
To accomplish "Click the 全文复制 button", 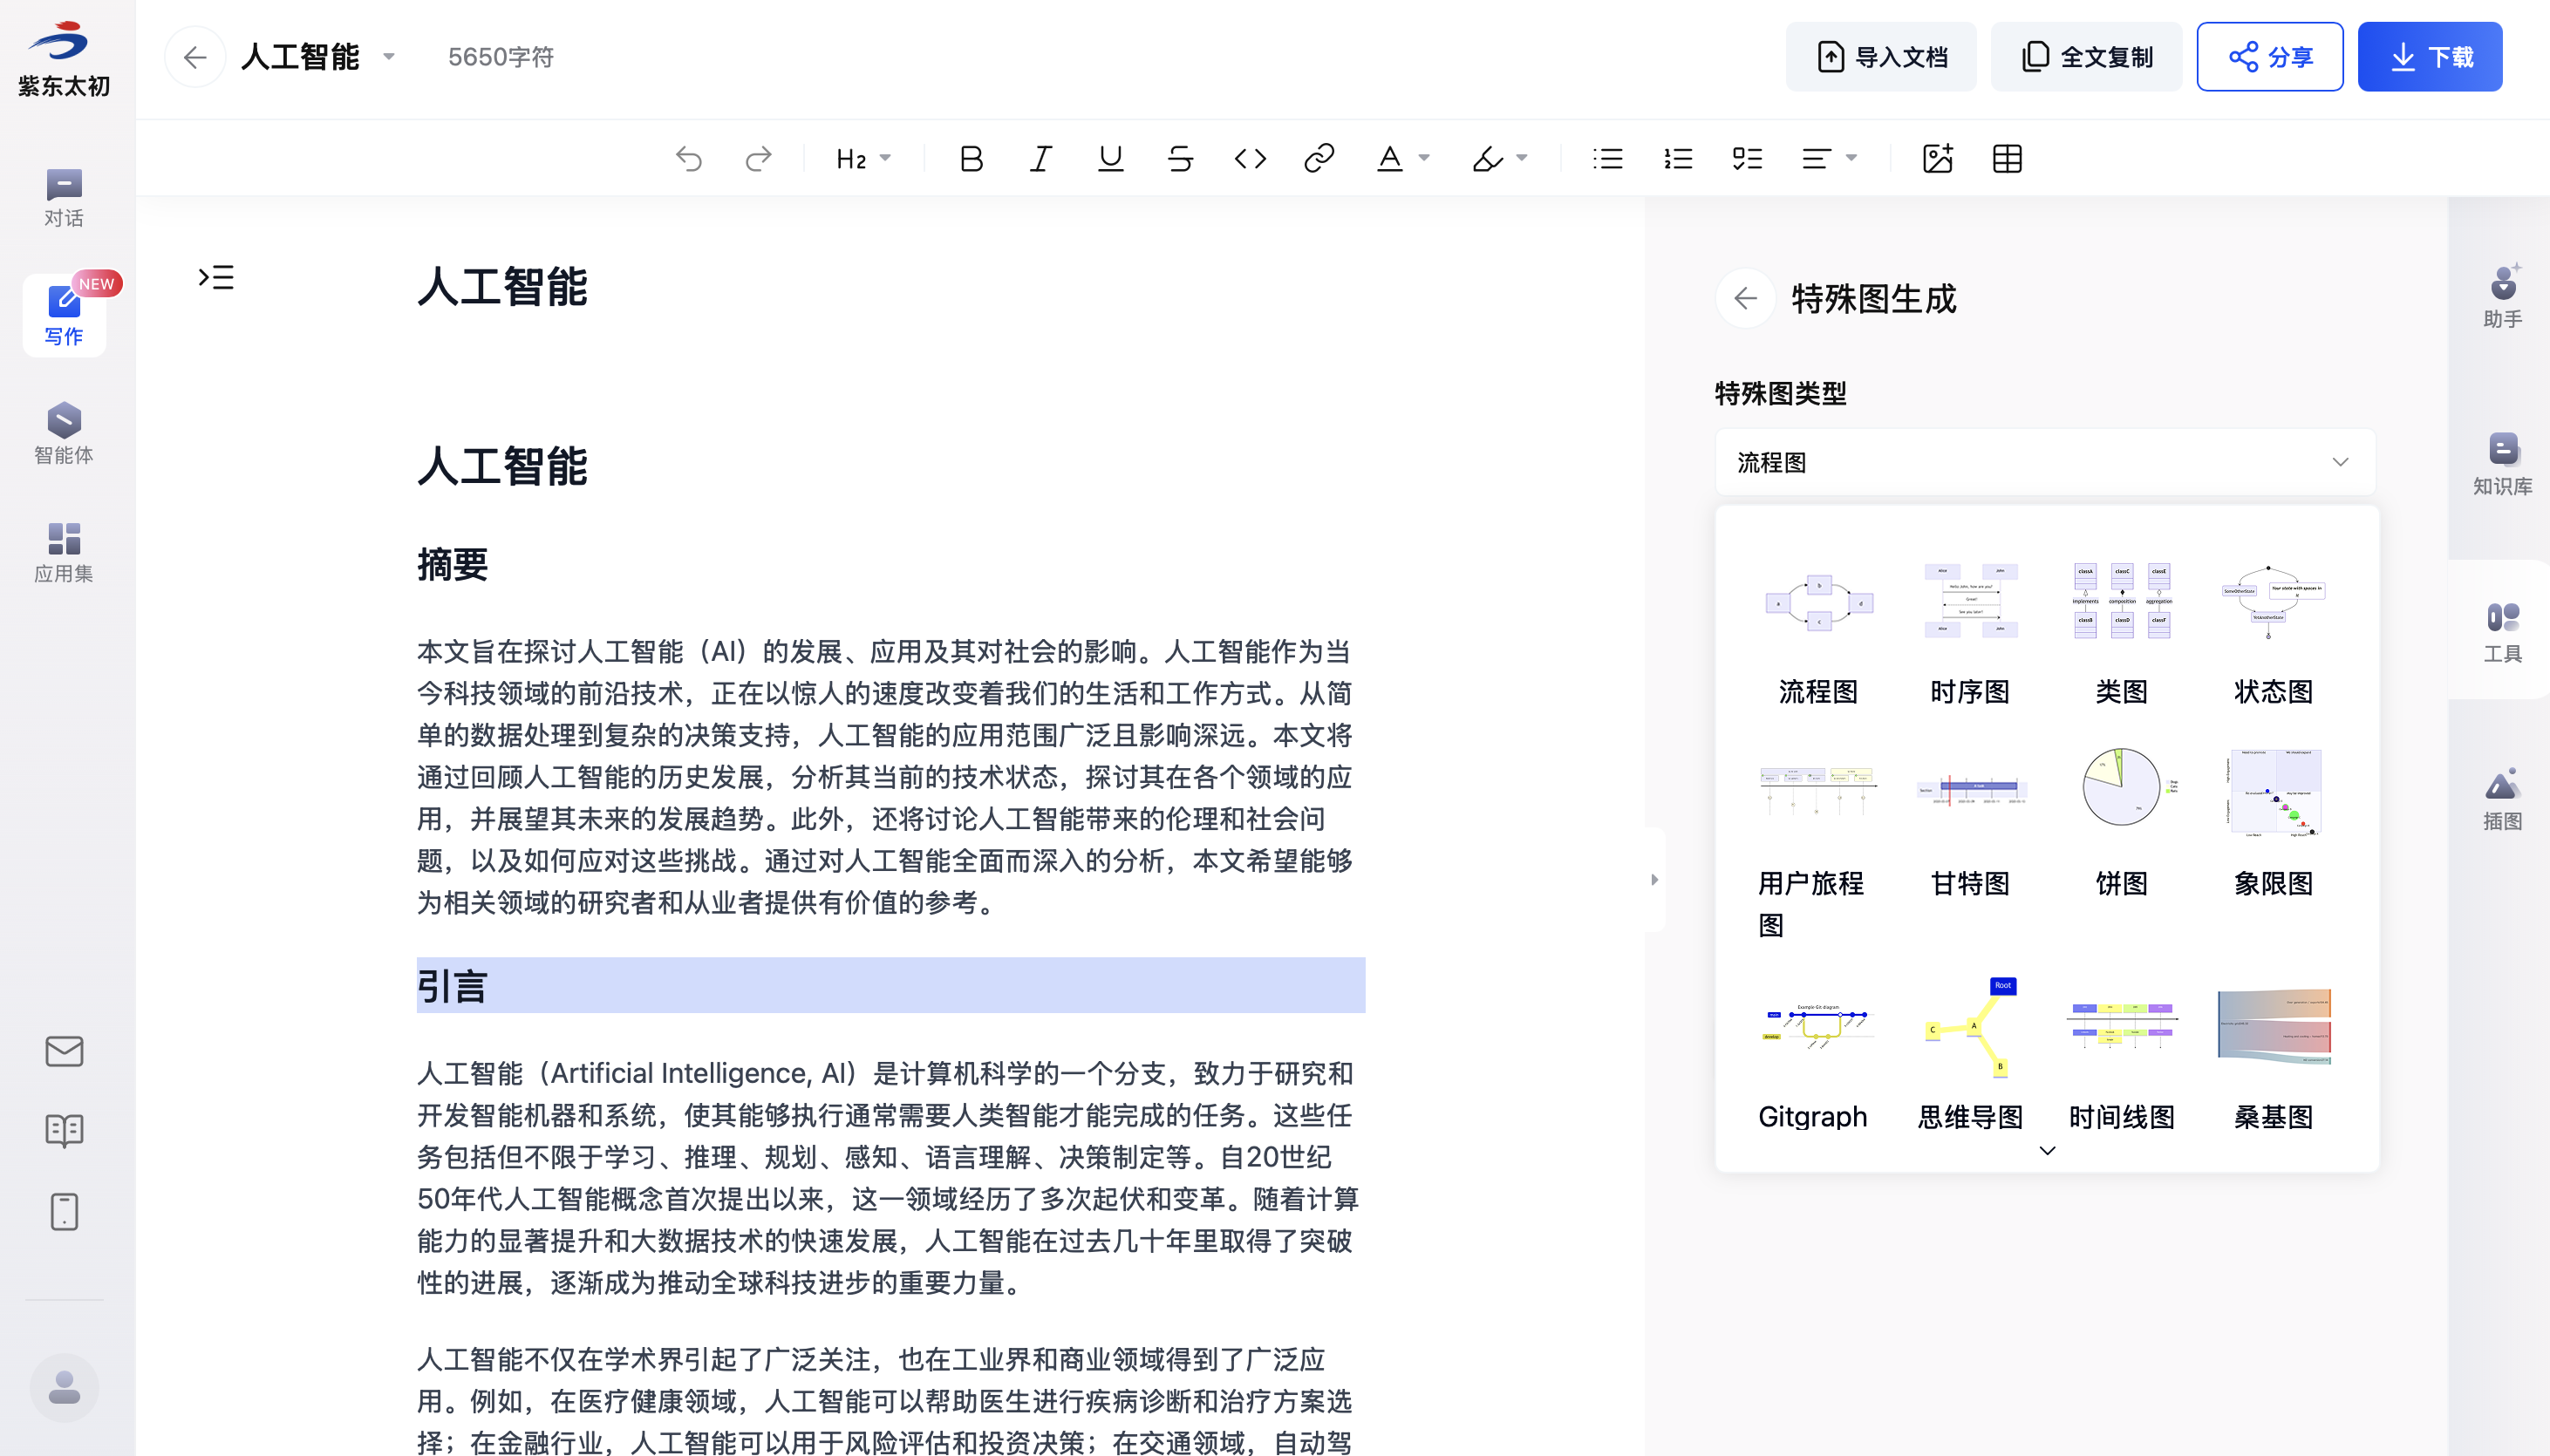I will pyautogui.click(x=2086, y=57).
